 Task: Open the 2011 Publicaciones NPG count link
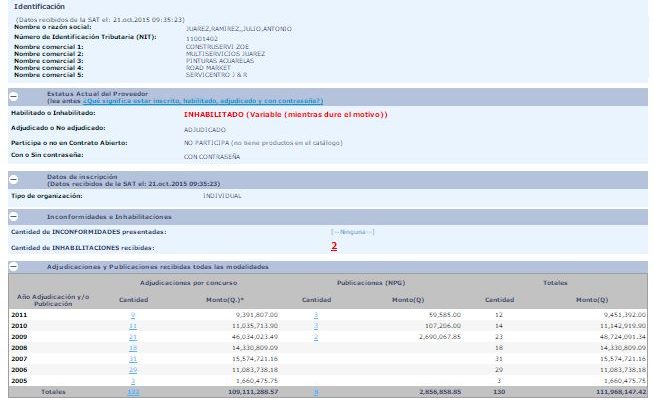click(316, 315)
